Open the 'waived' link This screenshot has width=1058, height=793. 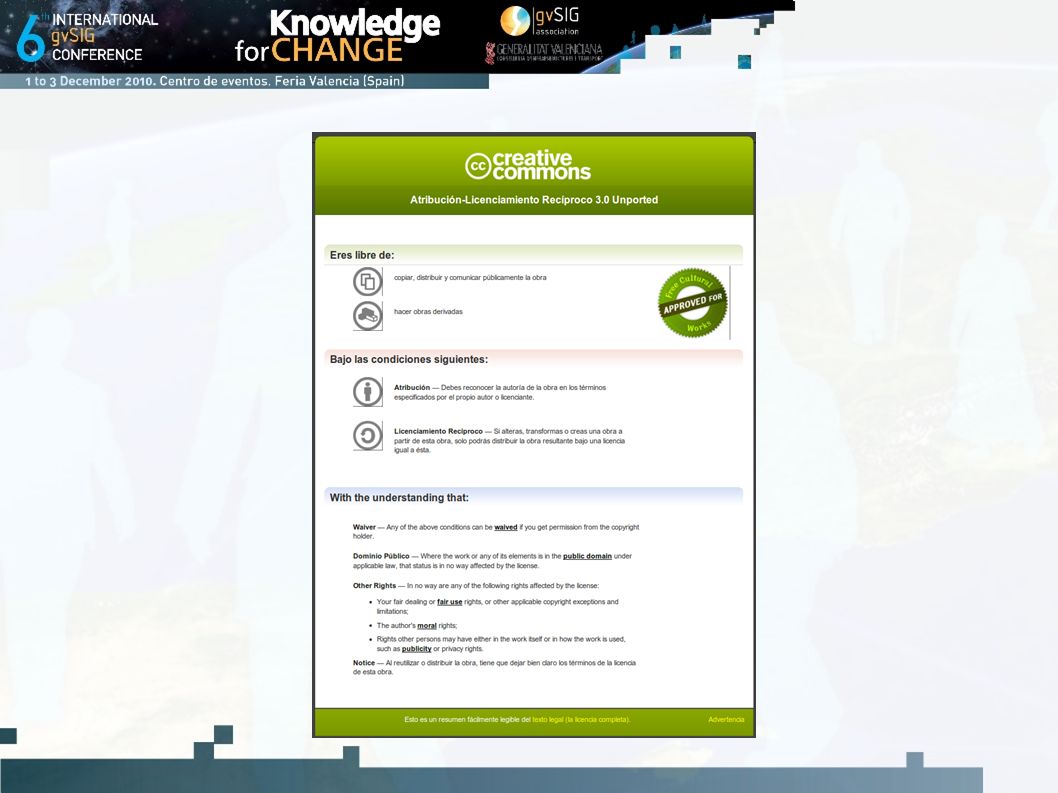[x=505, y=527]
